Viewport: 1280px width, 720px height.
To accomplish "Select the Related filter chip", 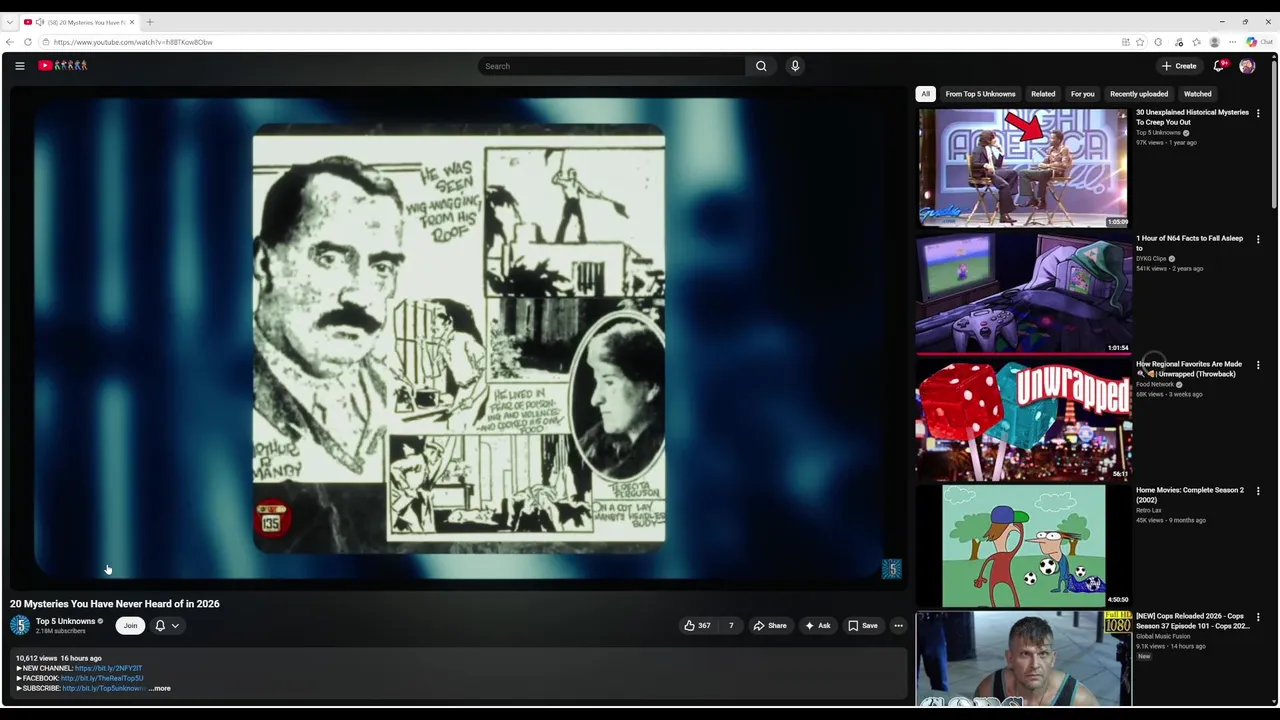I will (1043, 94).
